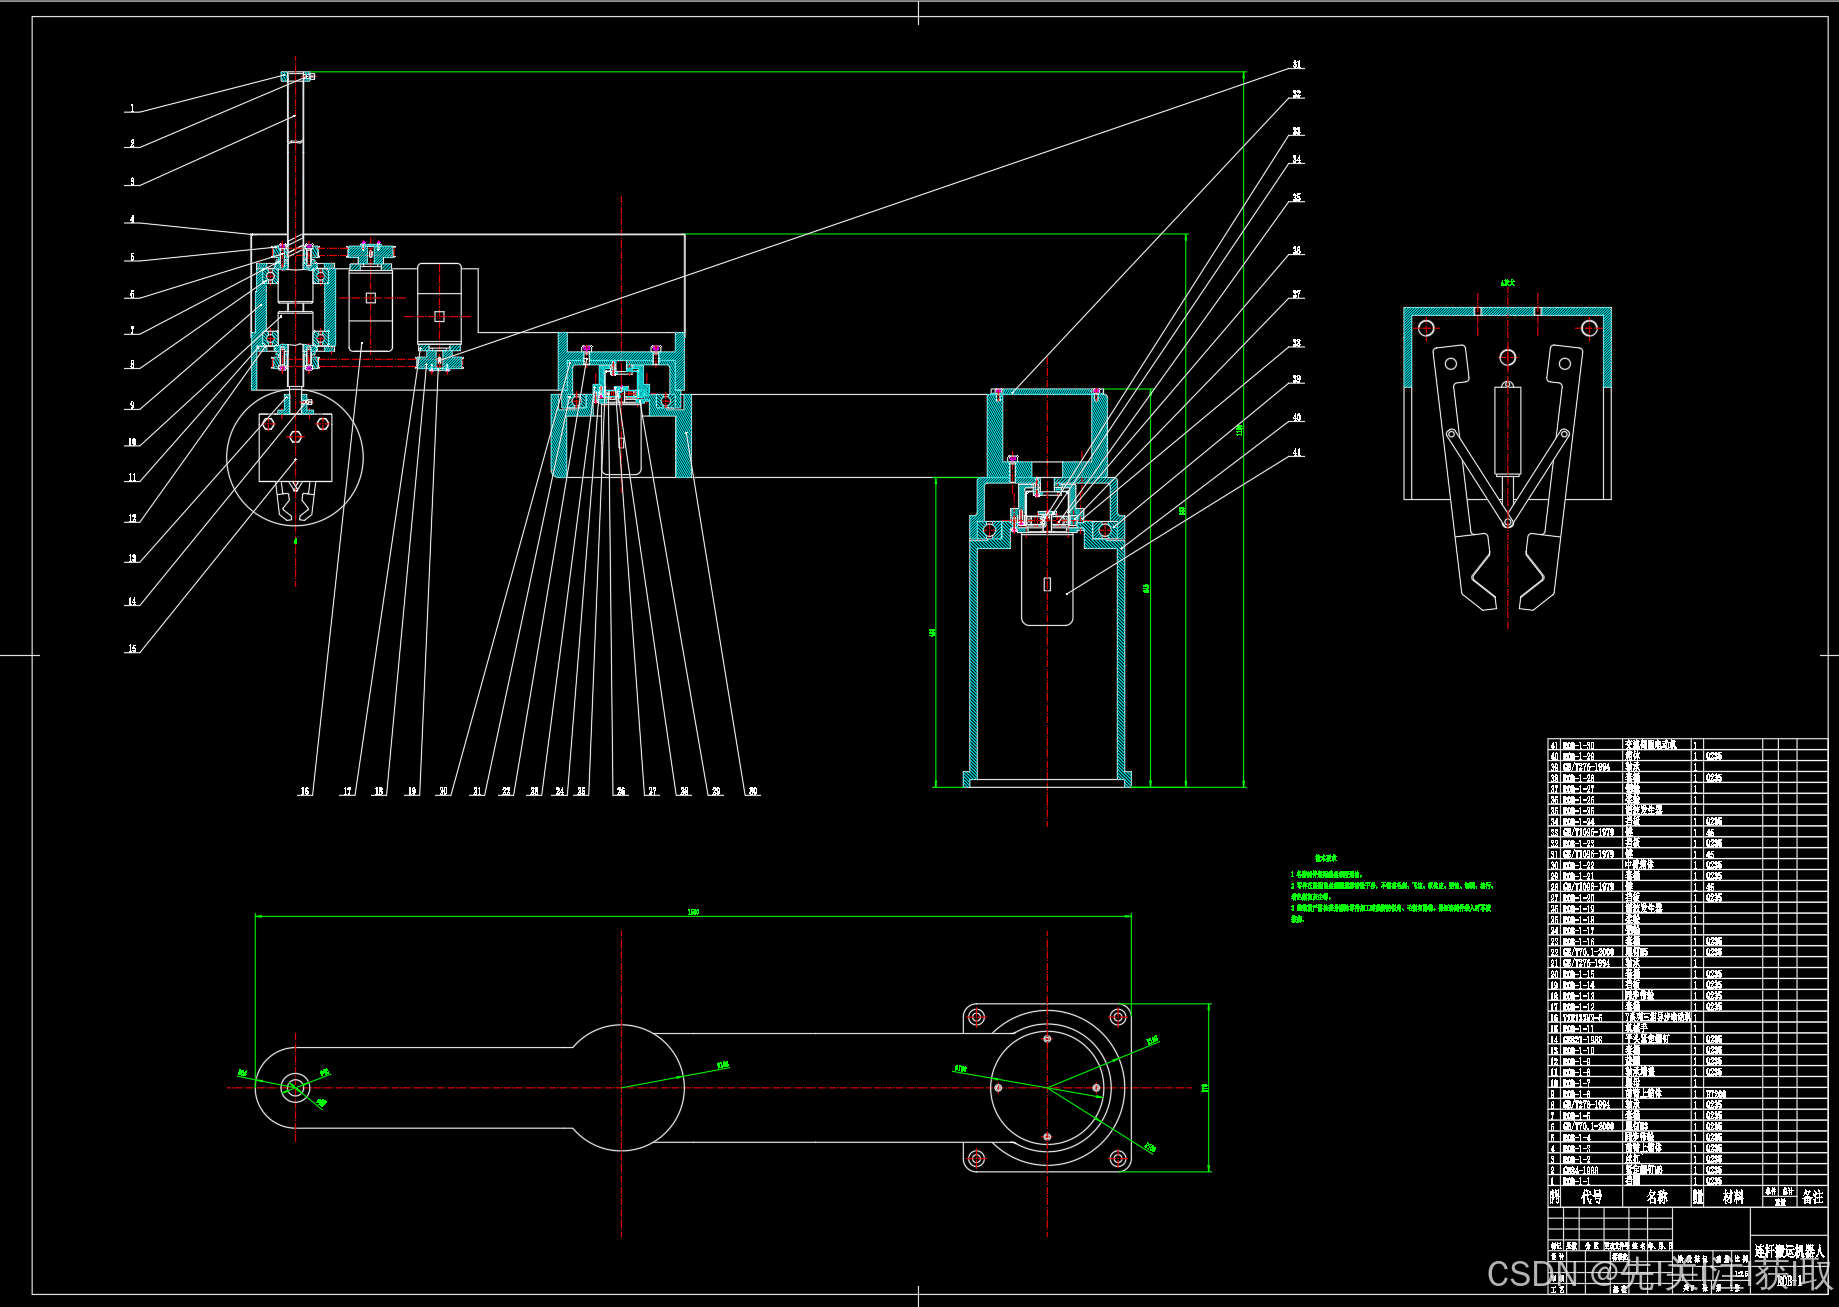The image size is (1839, 1307).
Task: Click the 连杆搬运机器人 drawing title
Action: (x=1789, y=1251)
